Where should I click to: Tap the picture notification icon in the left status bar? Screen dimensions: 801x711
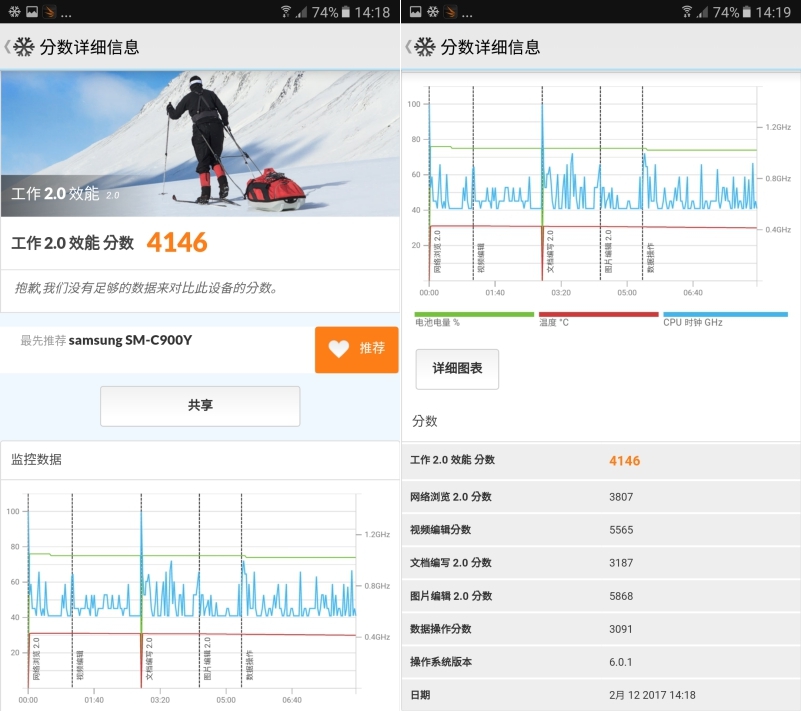pyautogui.click(x=32, y=11)
